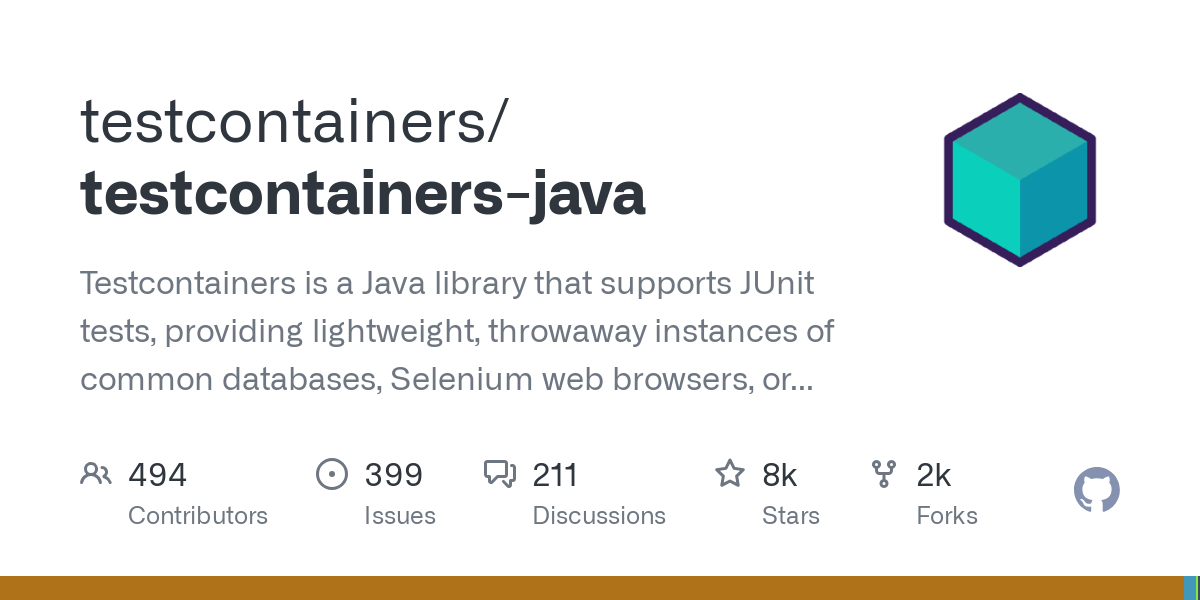Open the GitHub Octocat logo
The width and height of the screenshot is (1200, 600).
click(x=1096, y=490)
